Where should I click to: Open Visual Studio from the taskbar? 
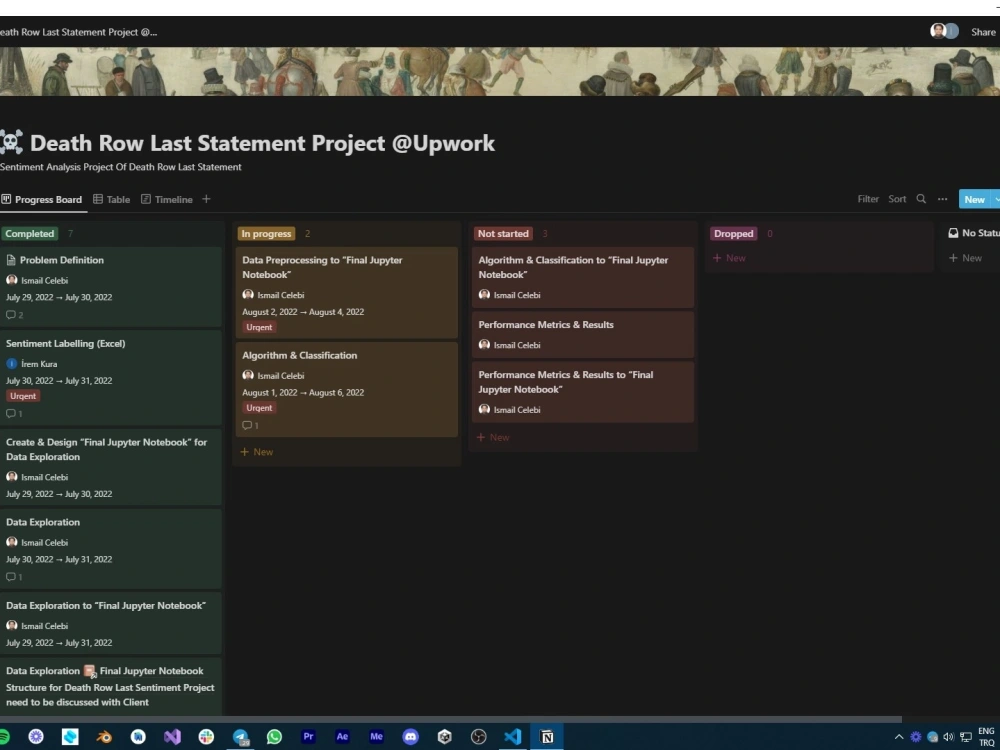(x=172, y=737)
